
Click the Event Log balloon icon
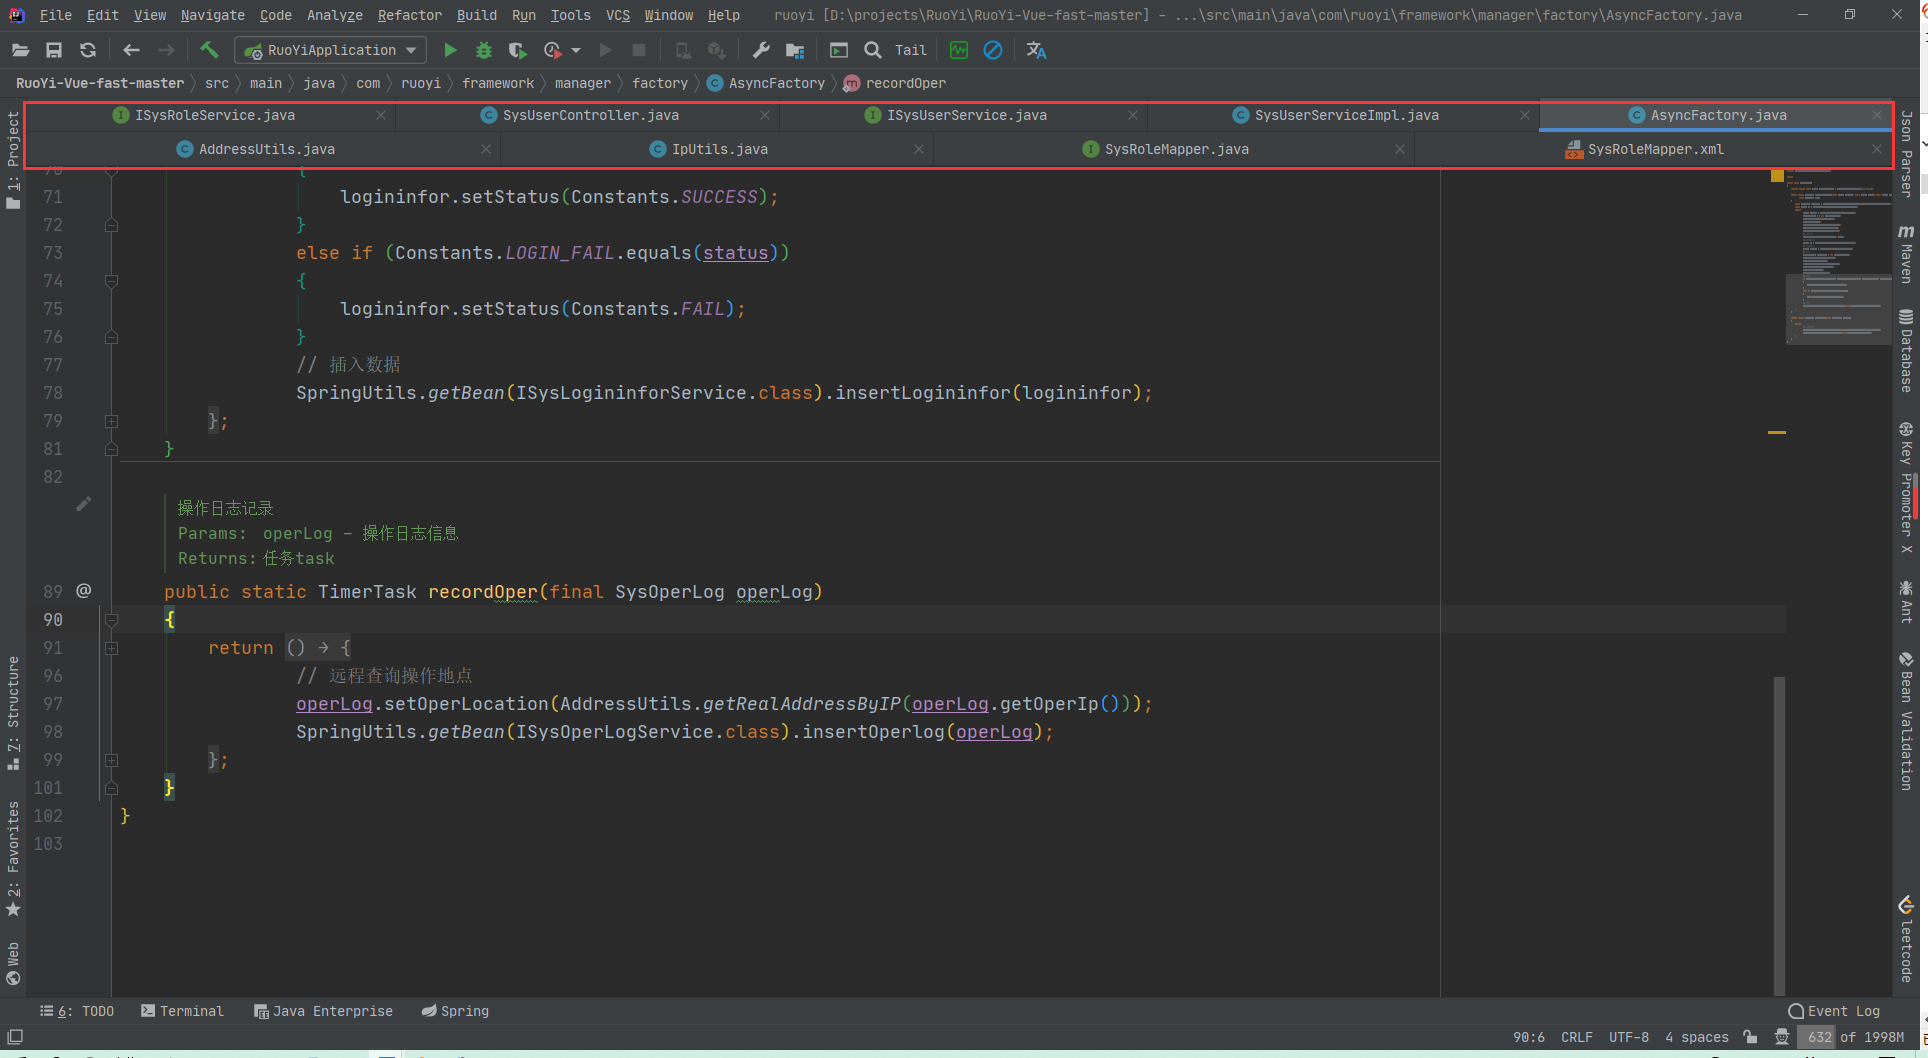[x=1796, y=1011]
